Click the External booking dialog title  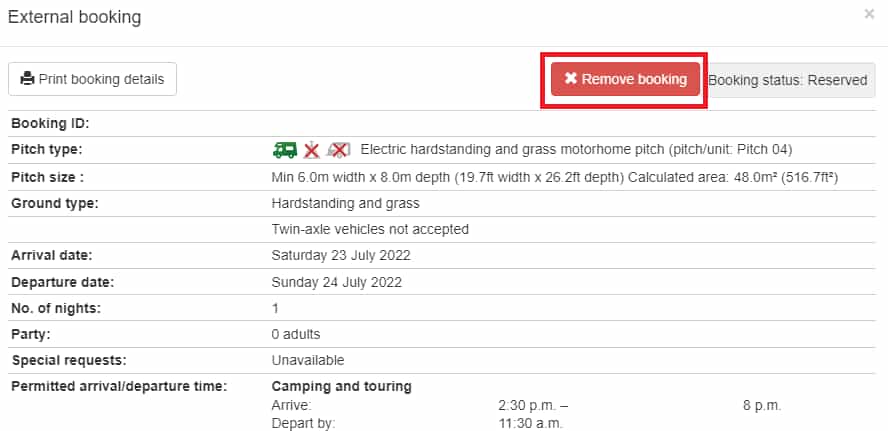[74, 17]
